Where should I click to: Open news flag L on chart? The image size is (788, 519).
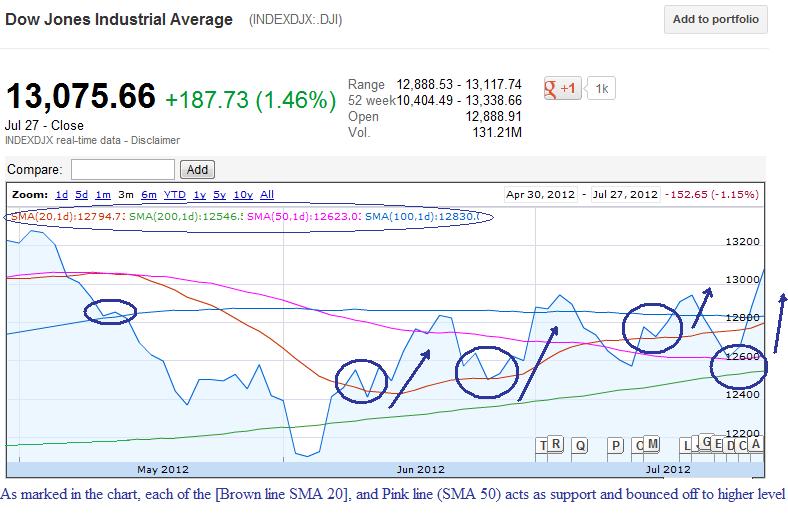pos(686,446)
